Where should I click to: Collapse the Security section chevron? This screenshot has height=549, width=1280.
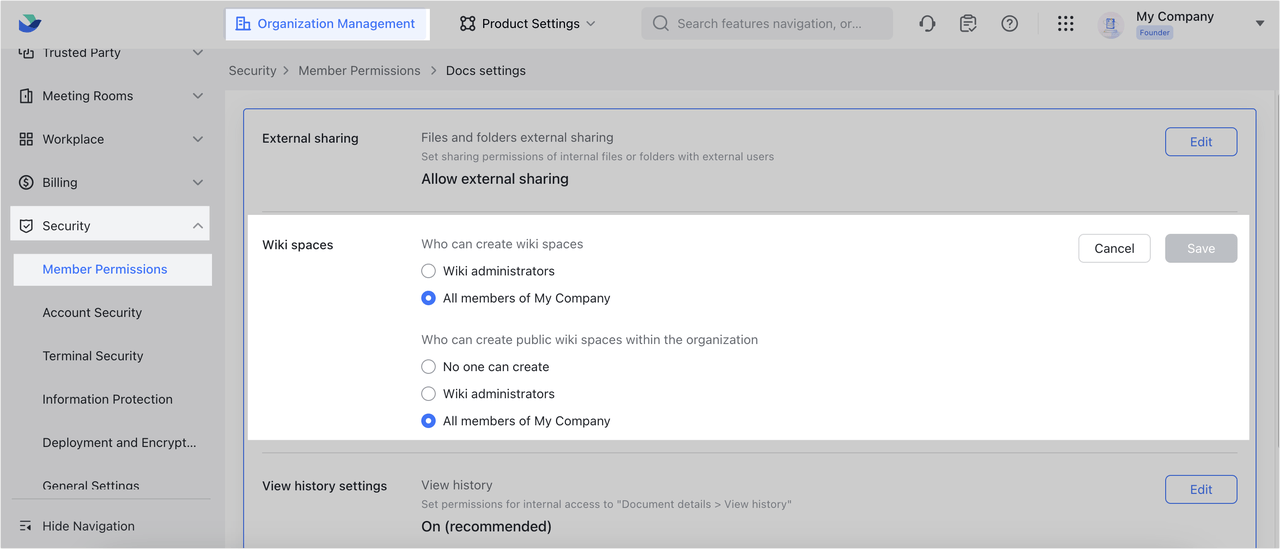(x=198, y=226)
